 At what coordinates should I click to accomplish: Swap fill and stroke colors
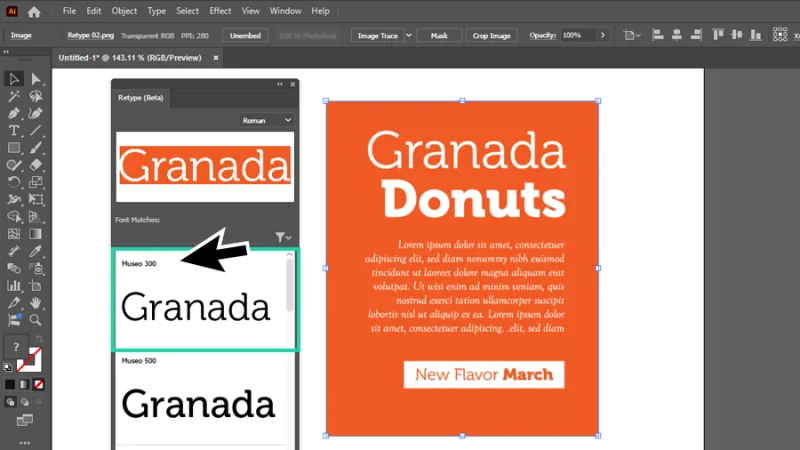coord(40,339)
